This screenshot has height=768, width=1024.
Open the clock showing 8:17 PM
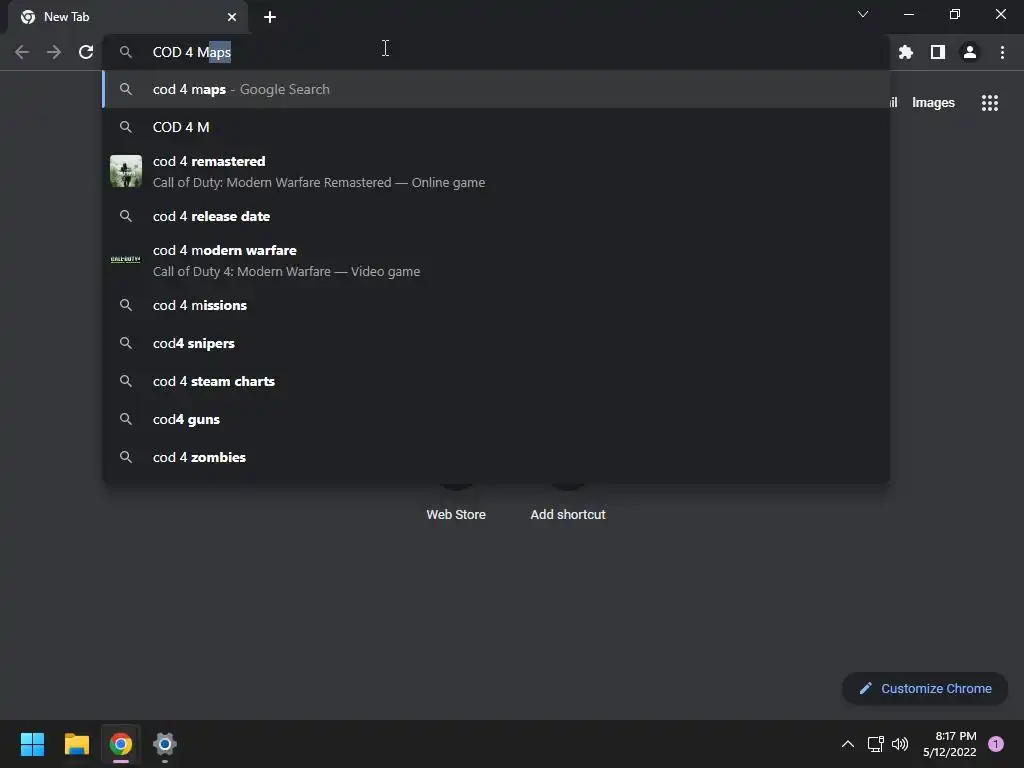pyautogui.click(x=950, y=744)
